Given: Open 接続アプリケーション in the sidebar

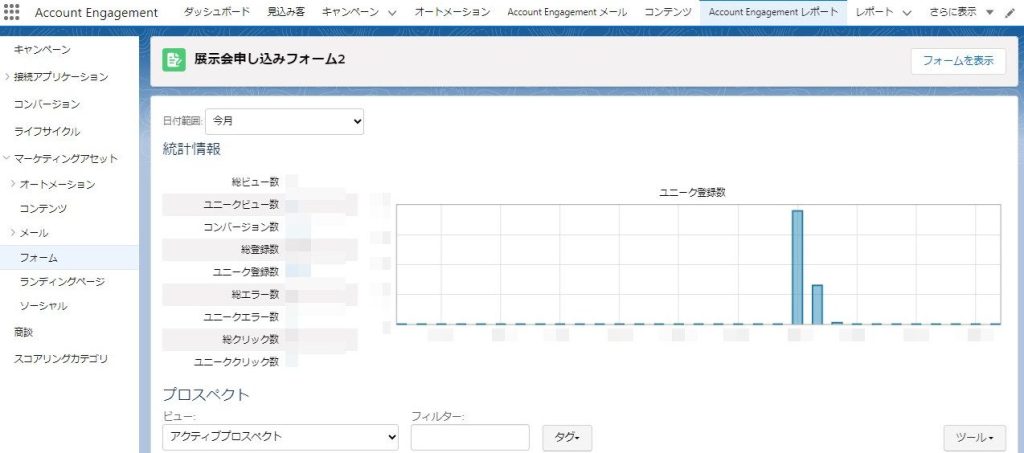Looking at the screenshot, I should tap(61, 77).
